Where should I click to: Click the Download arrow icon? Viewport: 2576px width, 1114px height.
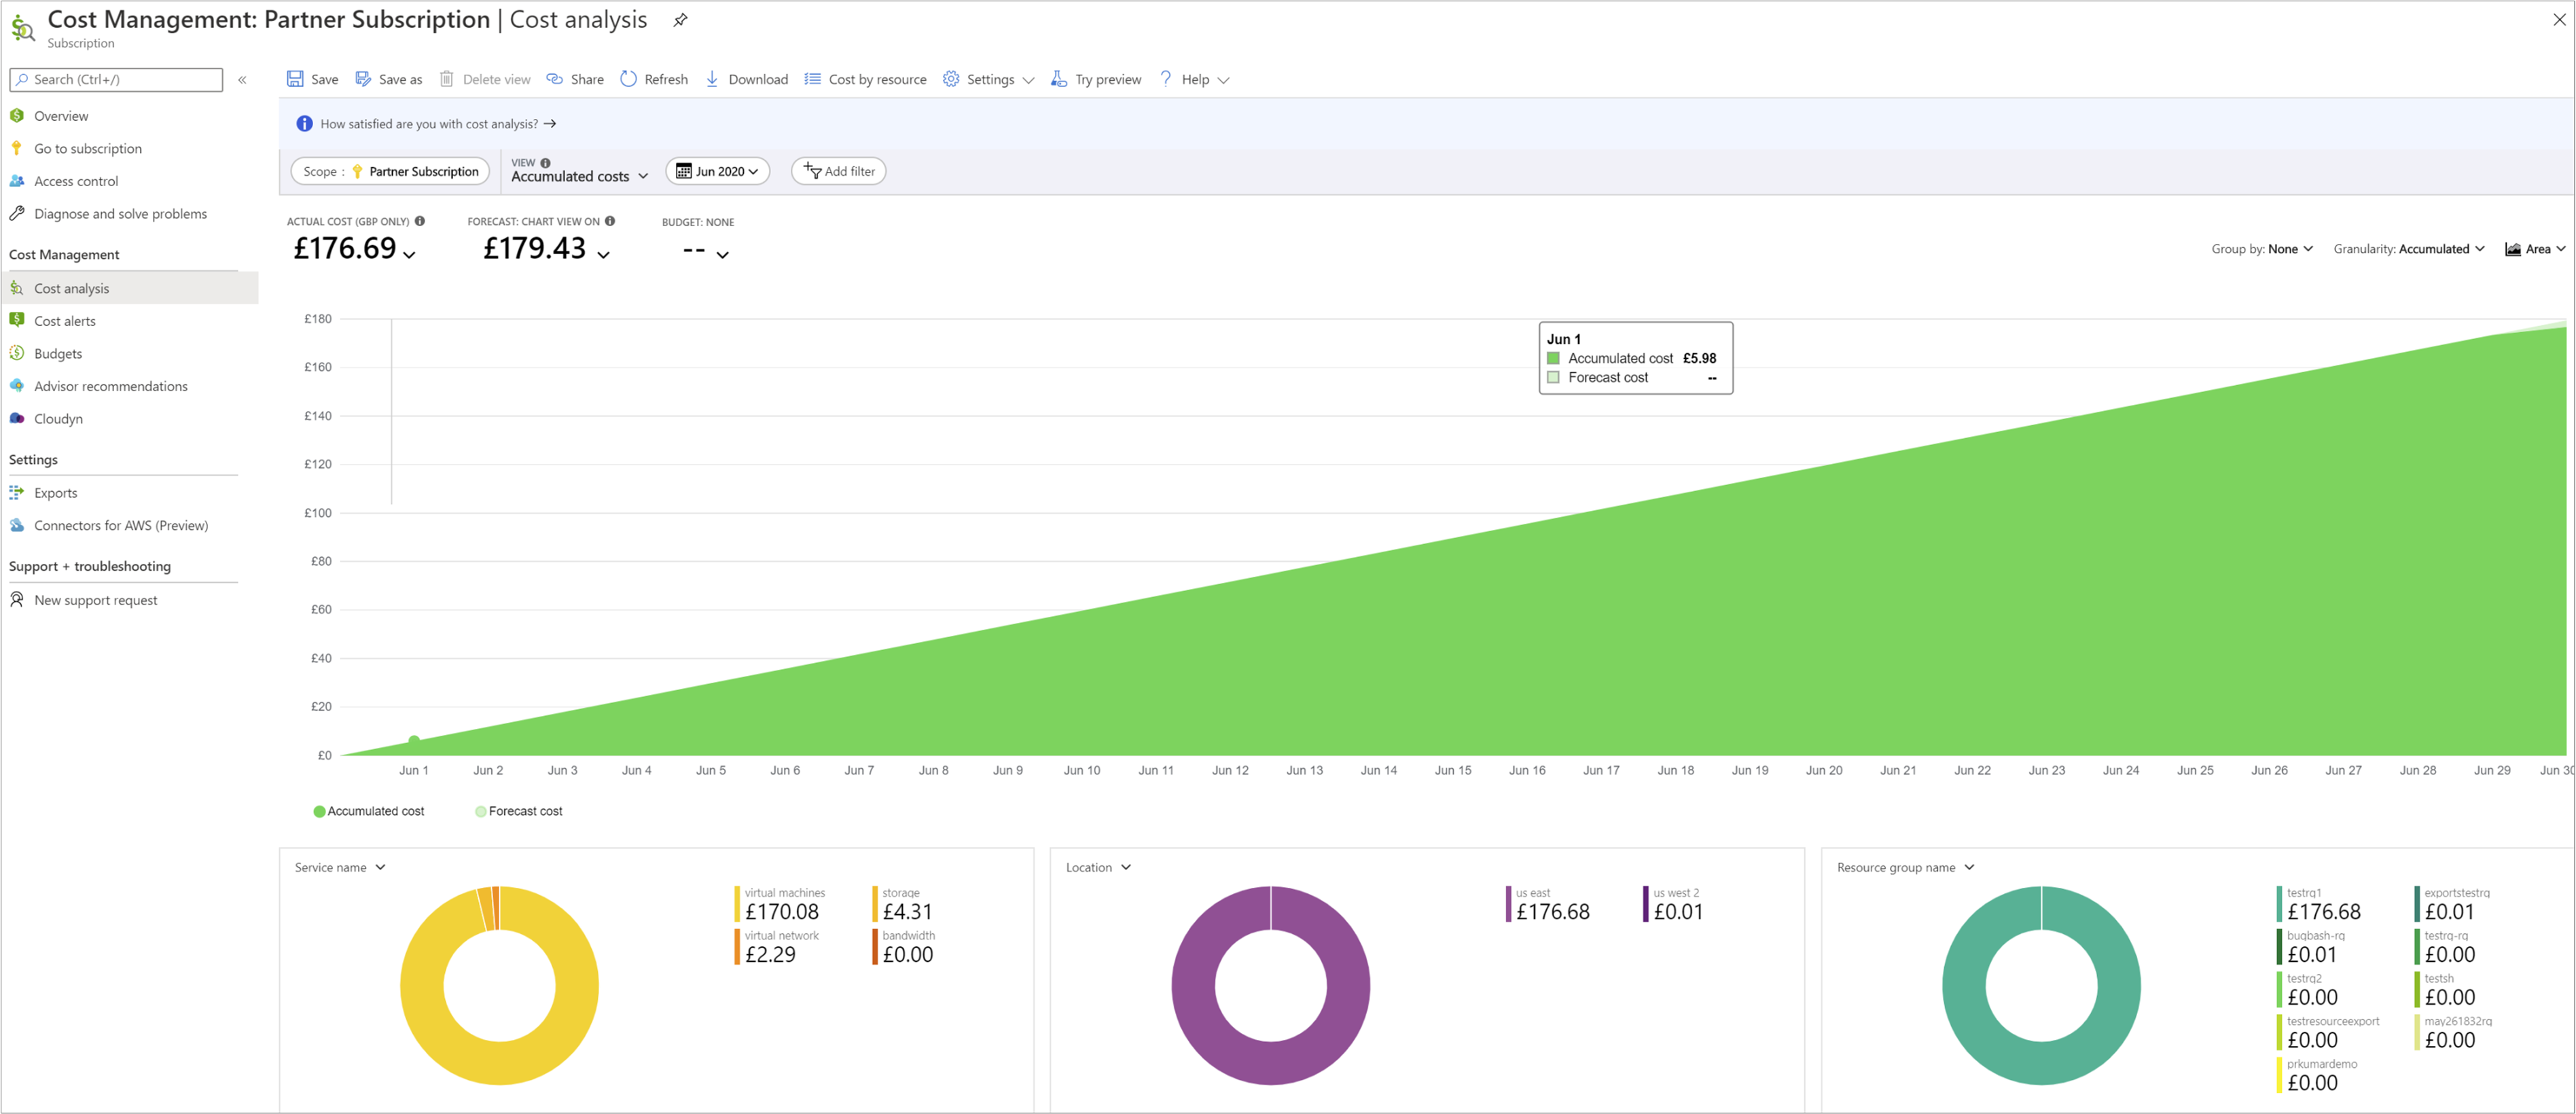pos(712,79)
